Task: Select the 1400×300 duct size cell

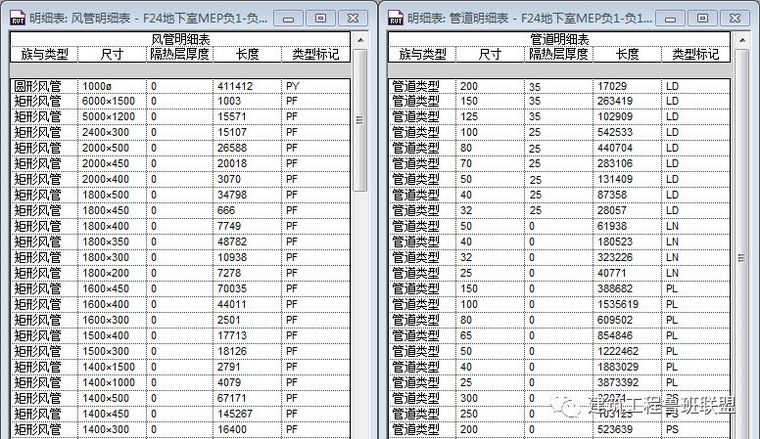Action: pos(111,429)
